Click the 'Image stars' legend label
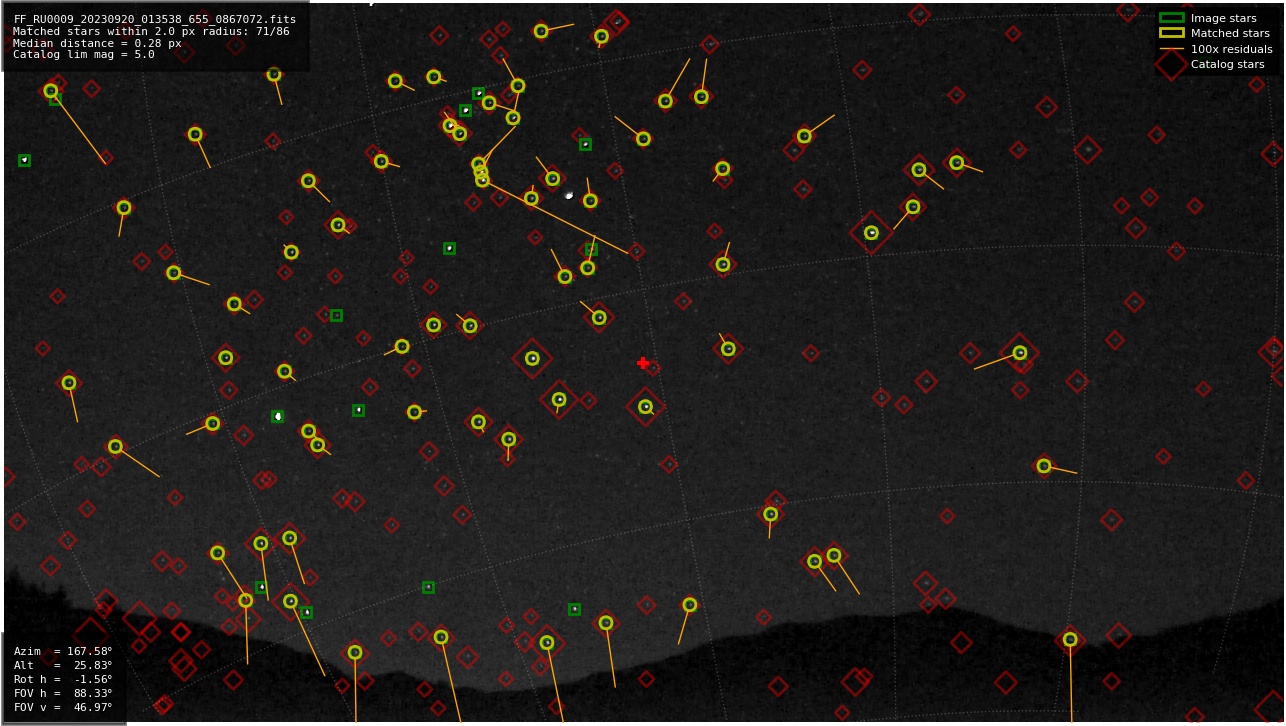Image resolution: width=1286 pixels, height=726 pixels. click(1223, 18)
